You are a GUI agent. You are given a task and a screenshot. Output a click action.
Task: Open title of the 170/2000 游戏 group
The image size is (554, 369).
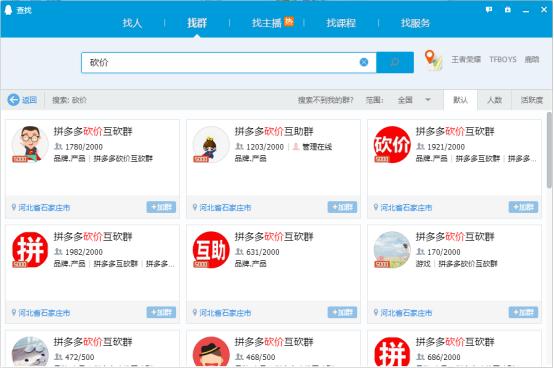(455, 237)
